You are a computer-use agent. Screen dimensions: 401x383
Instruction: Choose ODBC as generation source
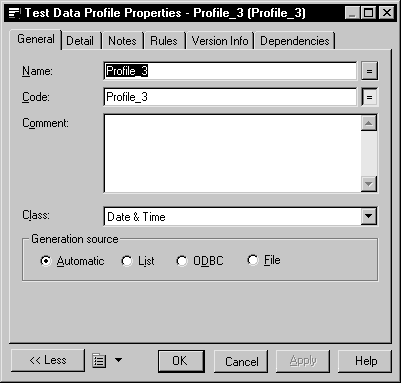(182, 260)
